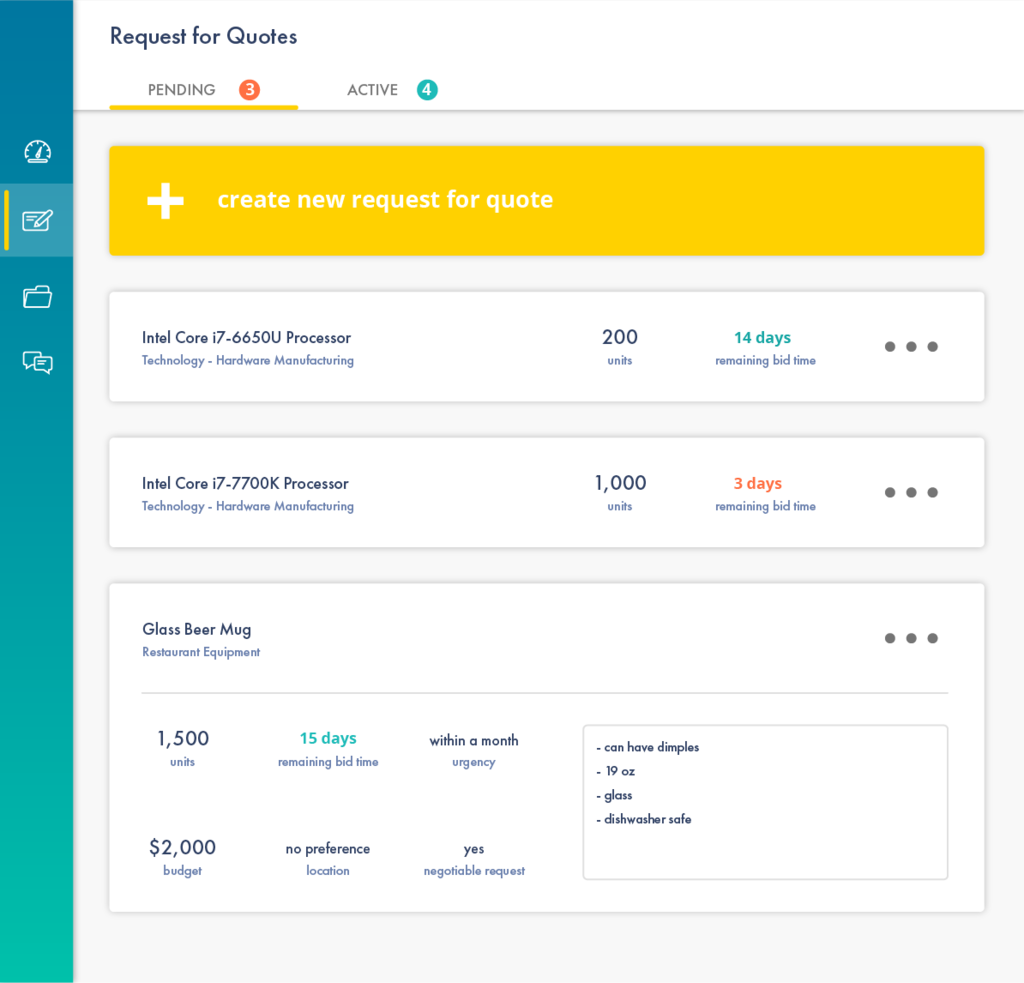1024x983 pixels.
Task: Open more options for i7-7700K Processor
Action: point(911,492)
